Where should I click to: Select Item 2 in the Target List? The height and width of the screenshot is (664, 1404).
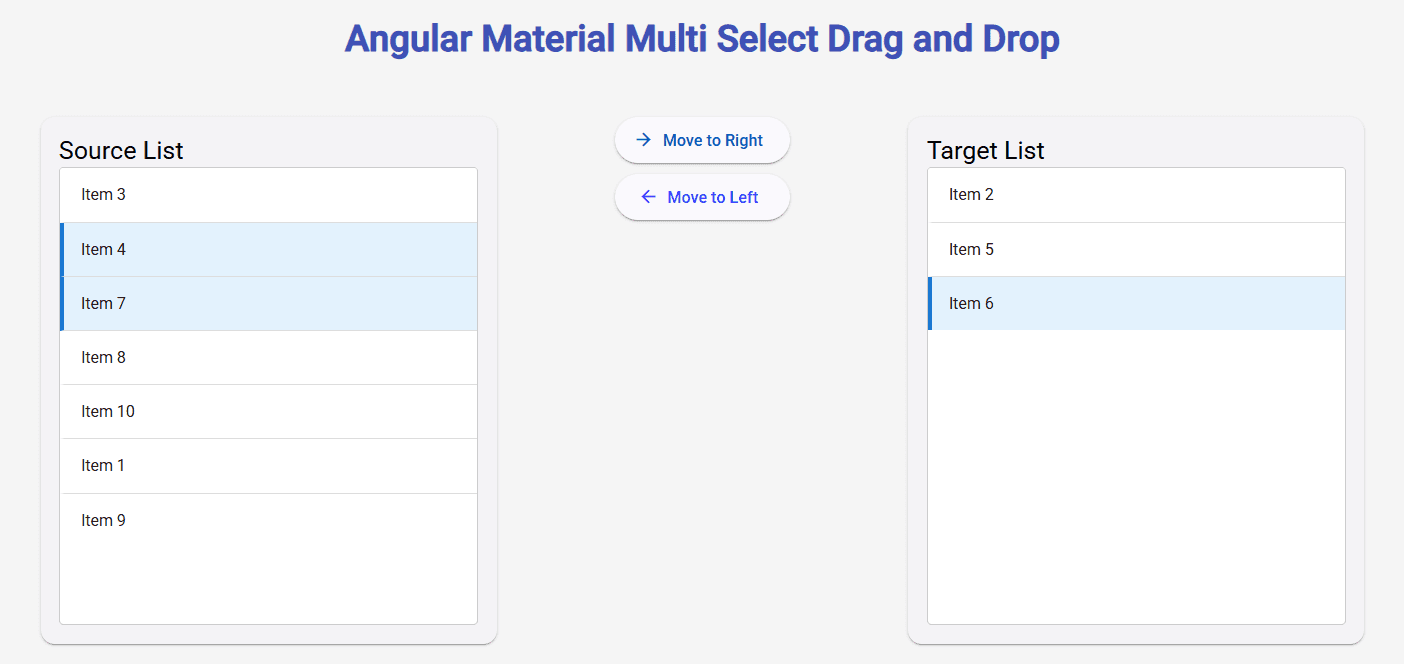[x=1136, y=194]
